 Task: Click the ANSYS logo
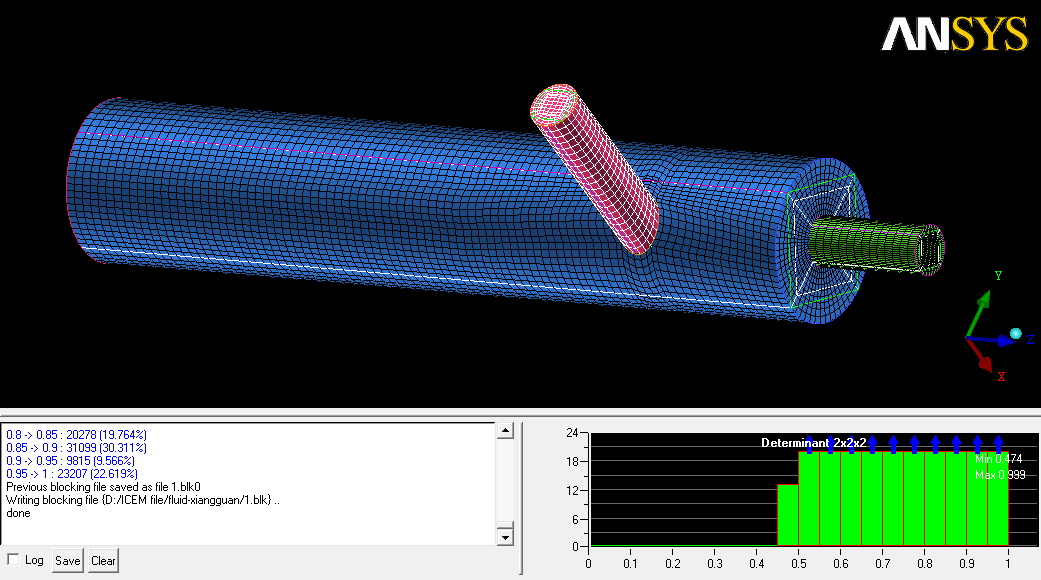click(954, 35)
